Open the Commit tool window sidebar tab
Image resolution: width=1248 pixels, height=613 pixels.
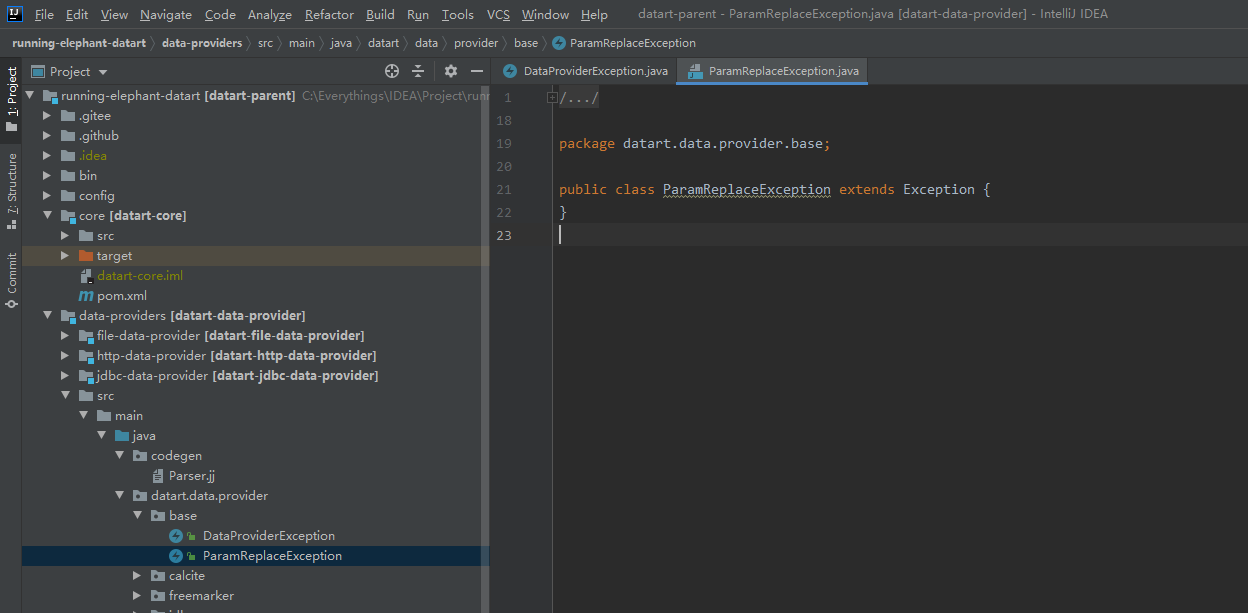coord(11,280)
